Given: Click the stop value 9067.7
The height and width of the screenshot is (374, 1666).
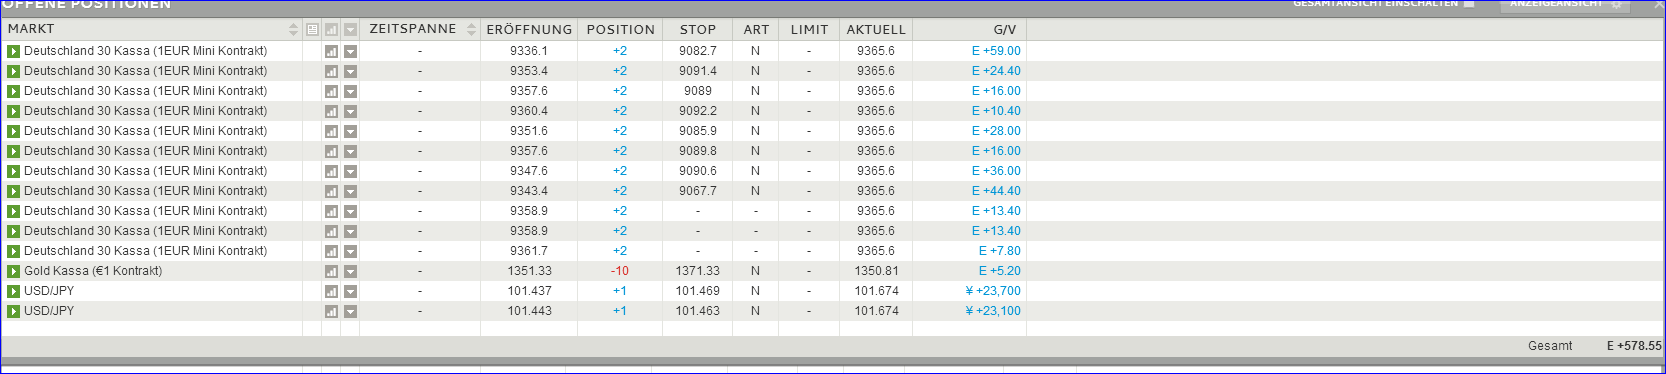Looking at the screenshot, I should tap(698, 191).
